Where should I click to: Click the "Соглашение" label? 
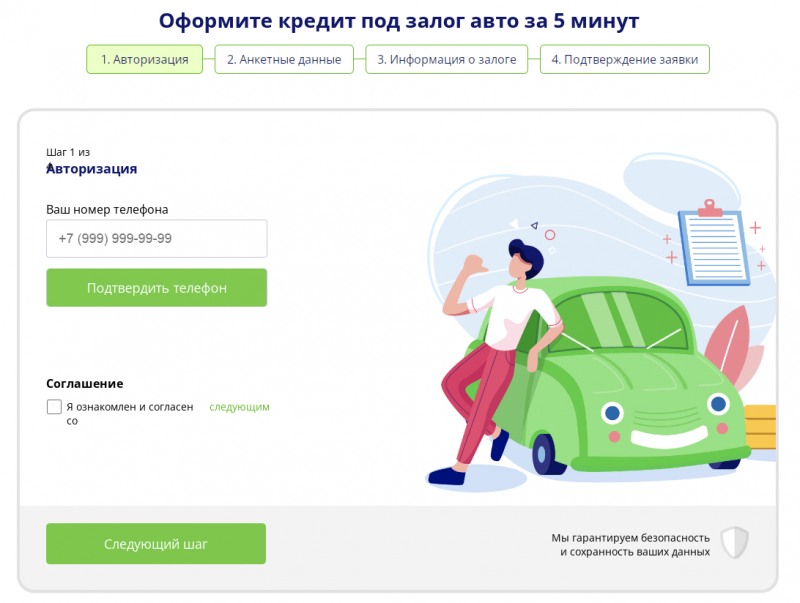[x=83, y=383]
